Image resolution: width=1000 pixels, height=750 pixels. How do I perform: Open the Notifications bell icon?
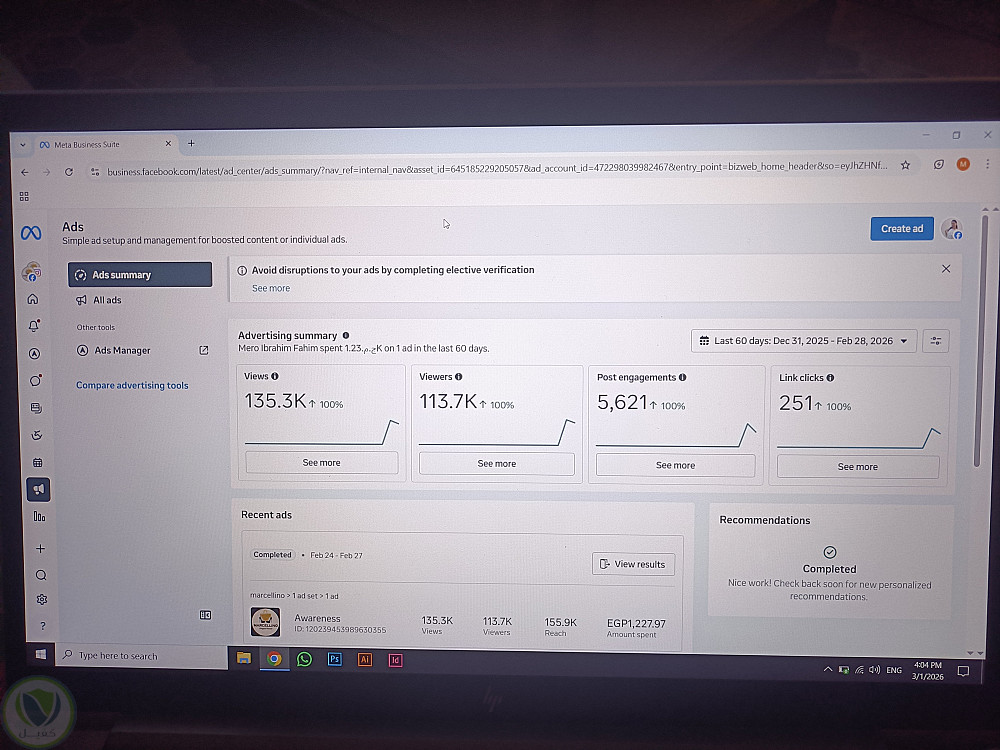click(x=34, y=326)
